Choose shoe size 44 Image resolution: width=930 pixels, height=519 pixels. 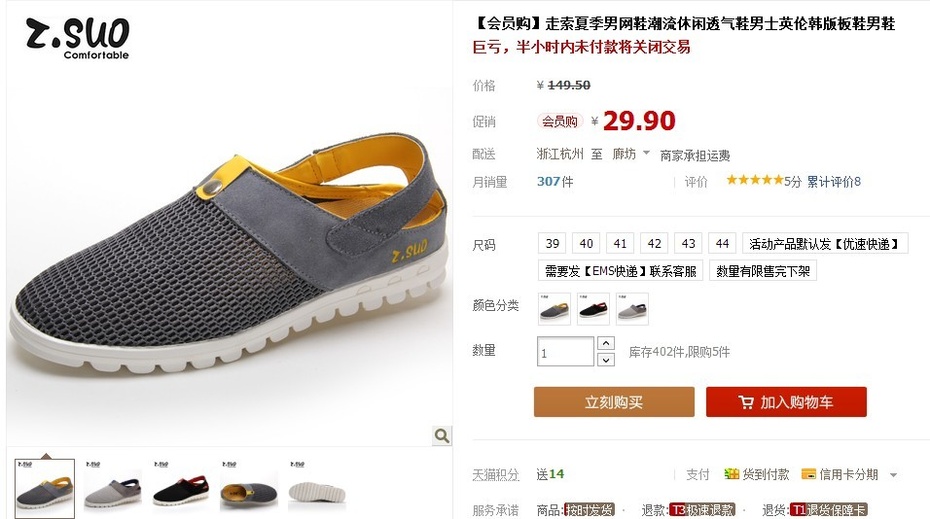pos(722,244)
